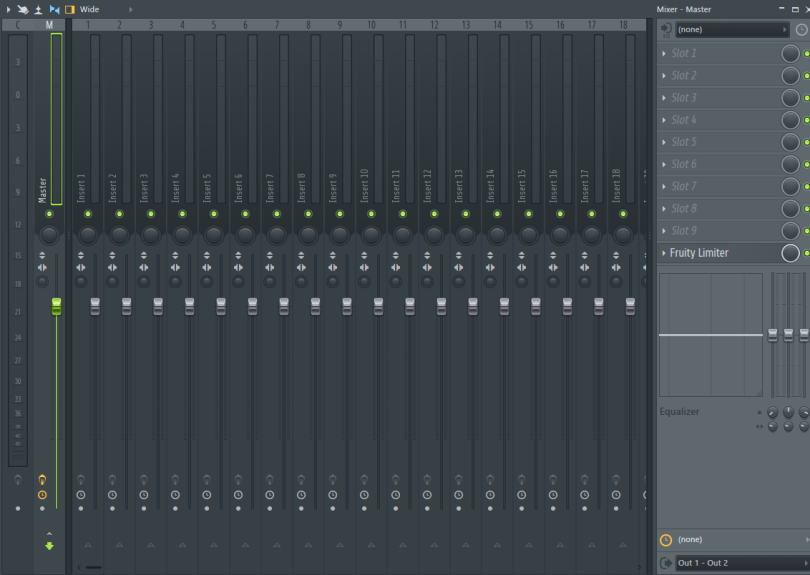The width and height of the screenshot is (810, 575).
Task: Expand the Slot 9 plugin menu arrow
Action: pyautogui.click(x=664, y=231)
